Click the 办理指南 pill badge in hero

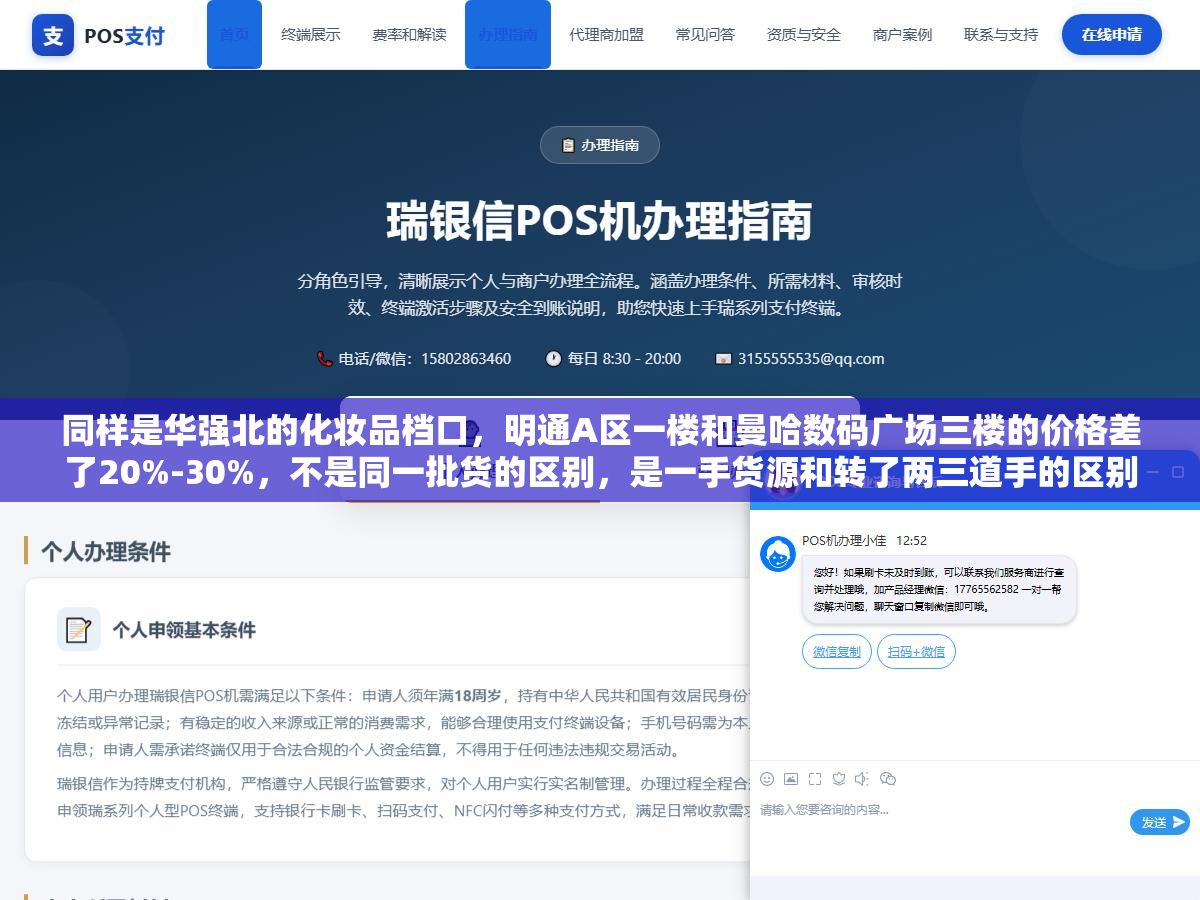click(x=600, y=145)
